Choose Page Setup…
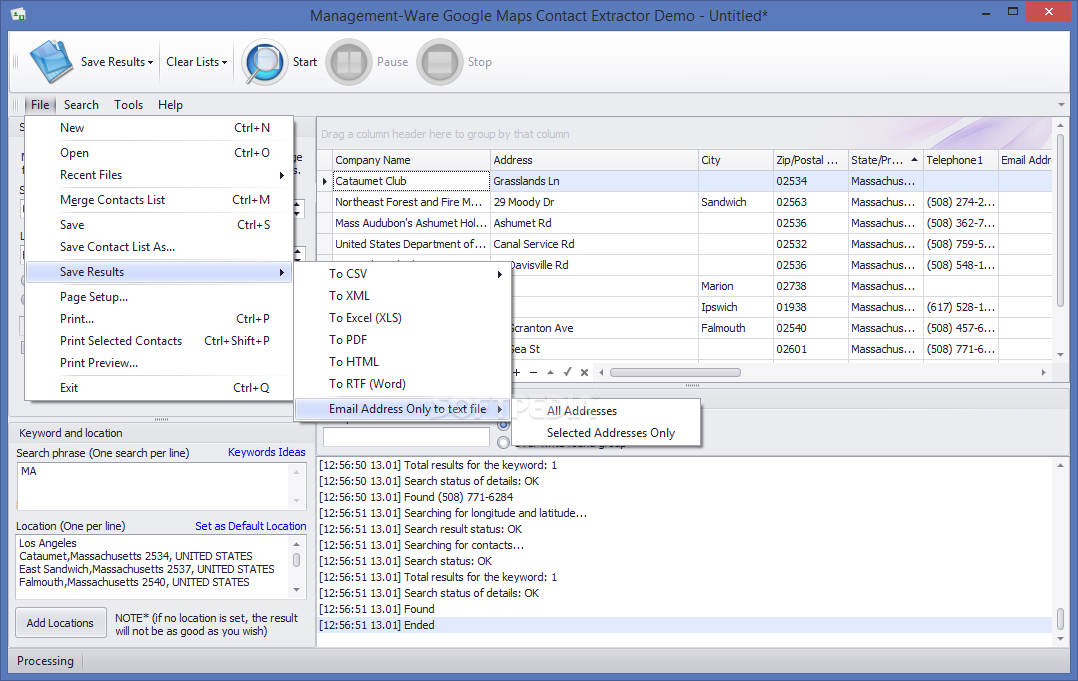Image resolution: width=1078 pixels, height=681 pixels. point(160,297)
